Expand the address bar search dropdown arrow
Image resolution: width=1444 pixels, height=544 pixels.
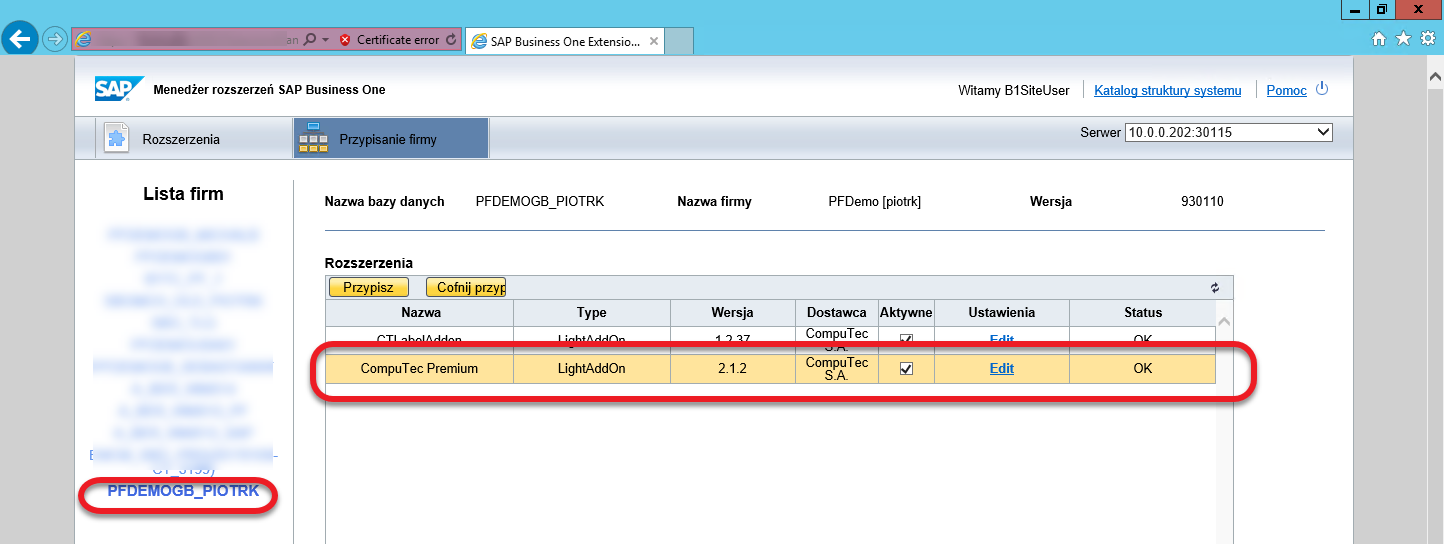(325, 40)
